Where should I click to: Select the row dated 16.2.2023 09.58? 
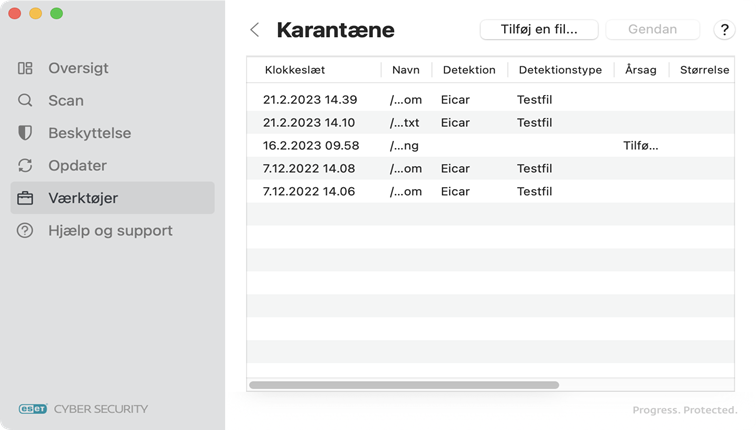490,146
